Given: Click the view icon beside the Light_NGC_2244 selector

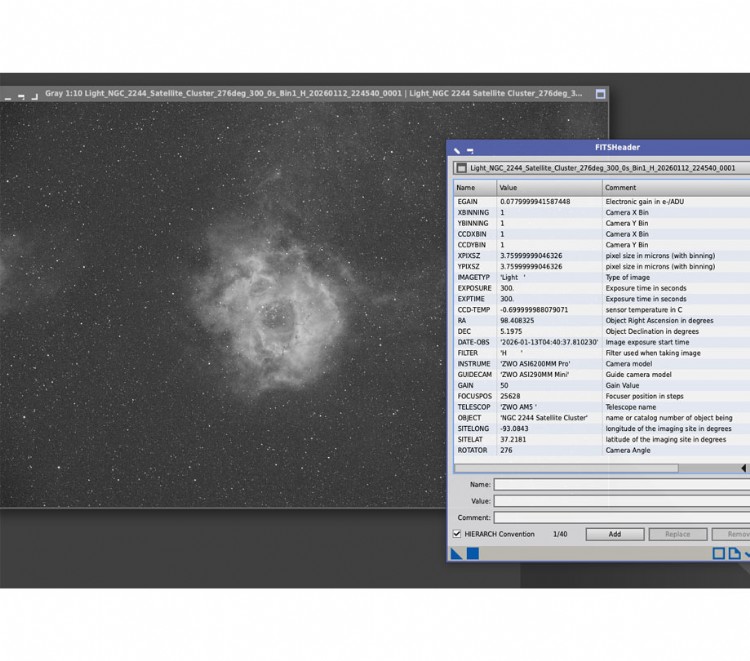Looking at the screenshot, I should [x=461, y=168].
